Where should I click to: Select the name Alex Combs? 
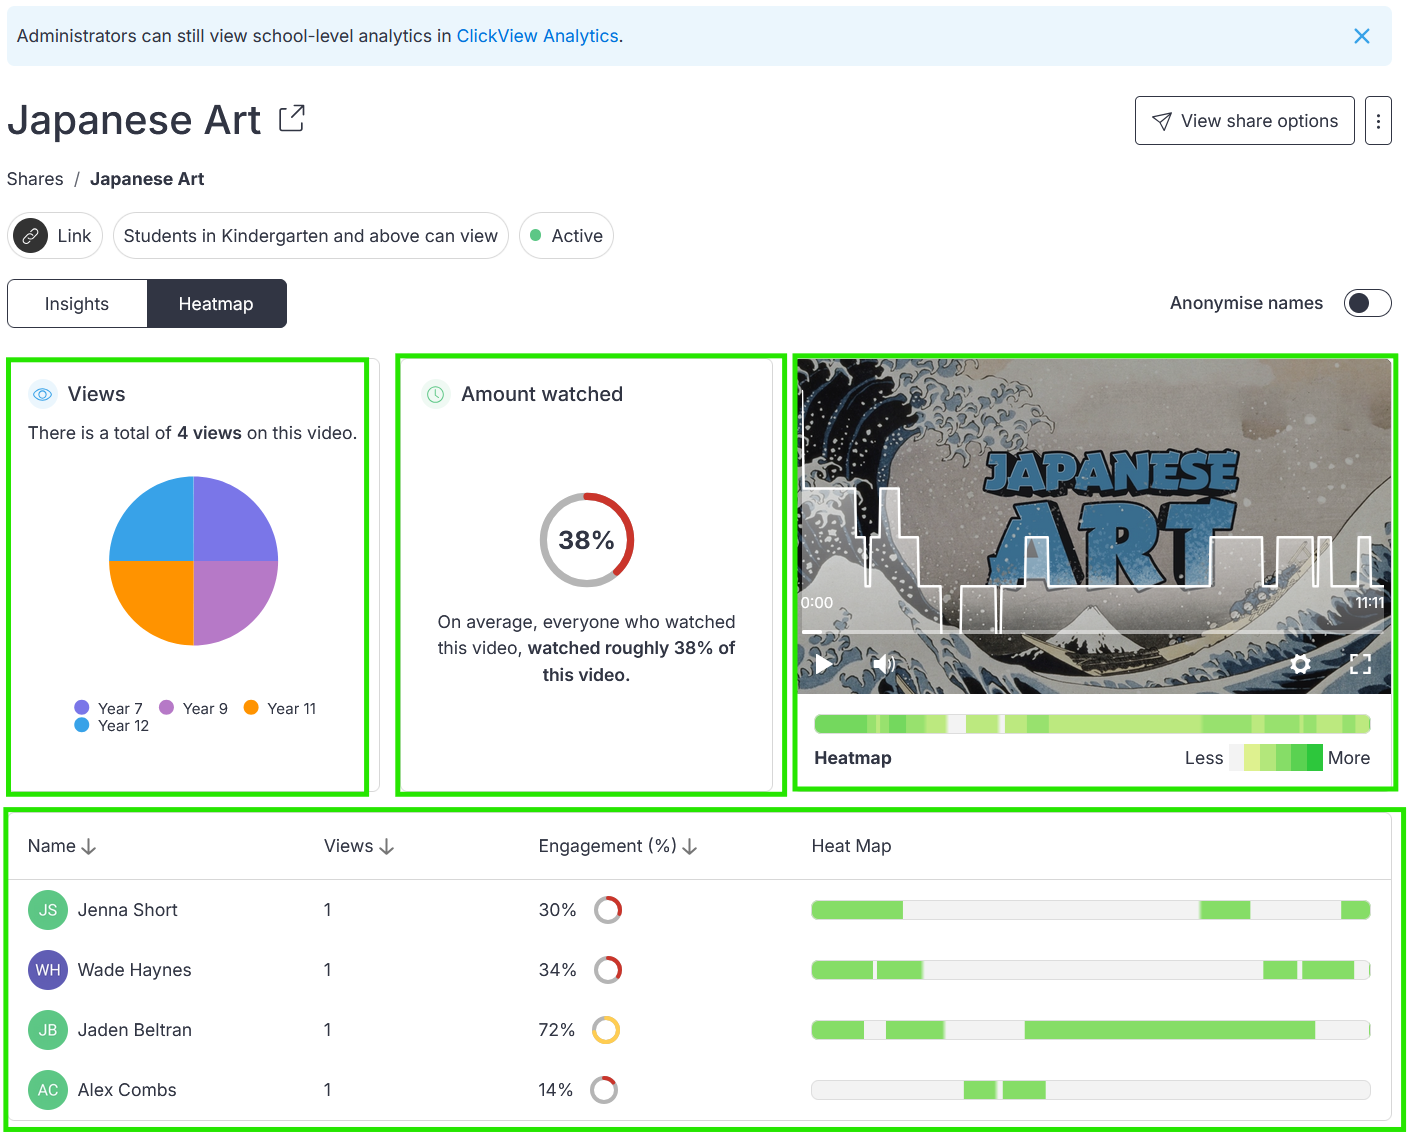127,1090
